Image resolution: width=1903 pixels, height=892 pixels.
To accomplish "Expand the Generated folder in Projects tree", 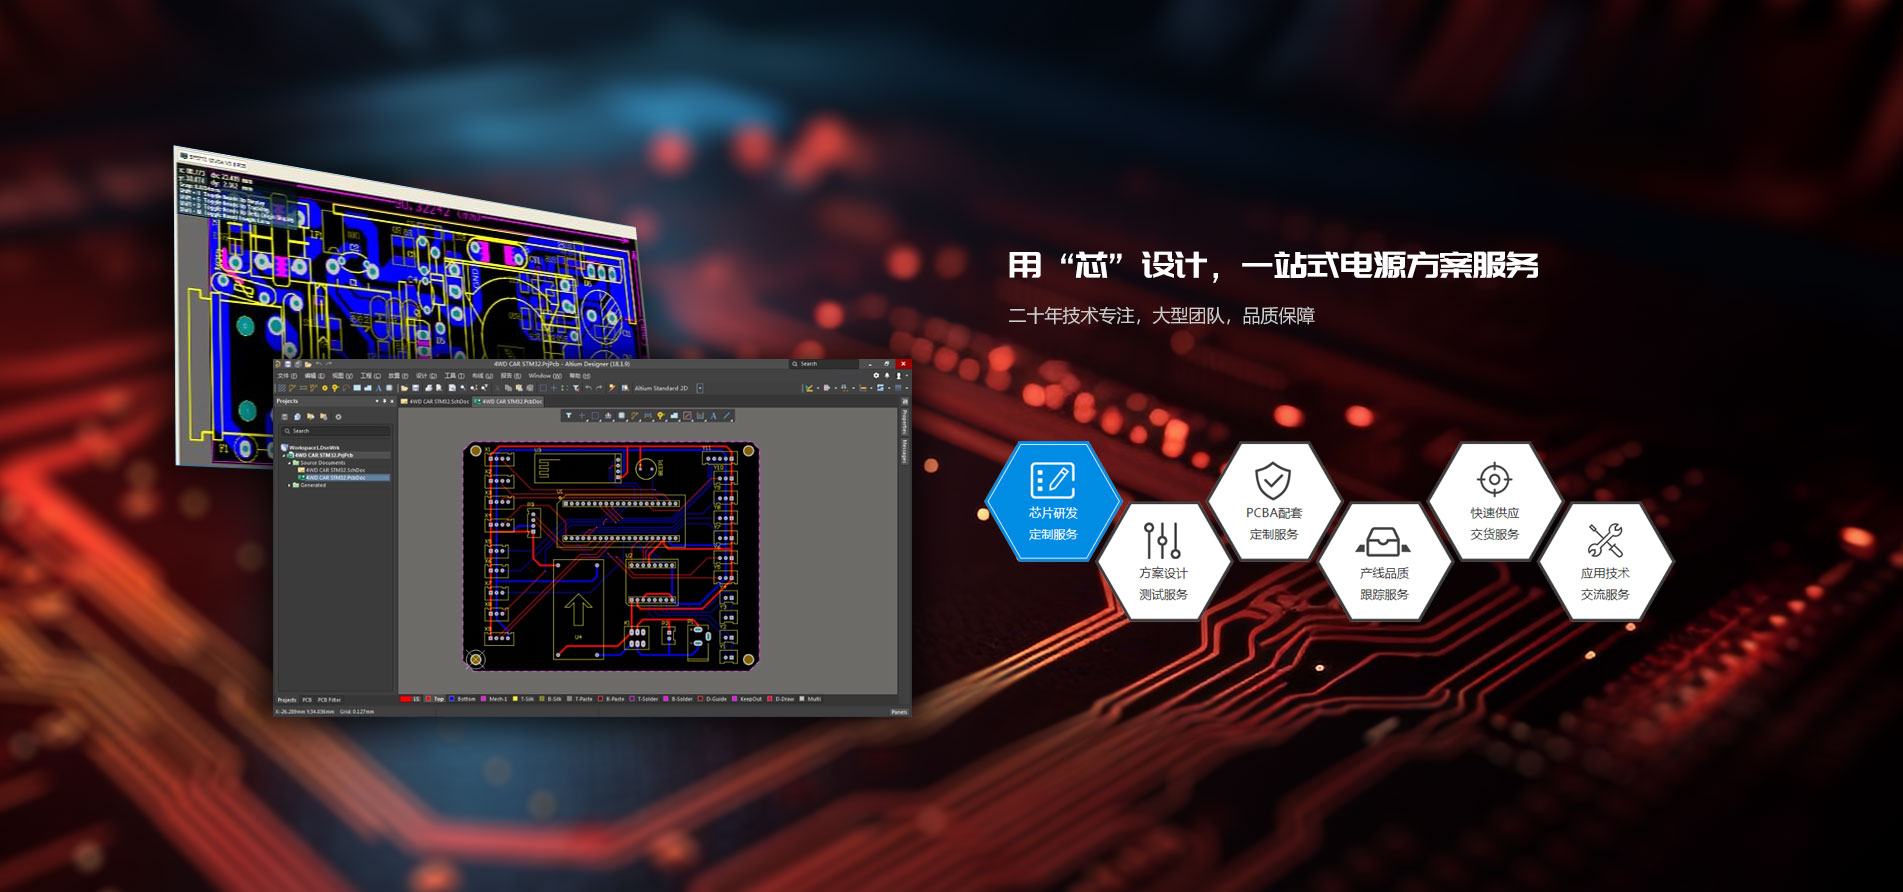I will (290, 485).
